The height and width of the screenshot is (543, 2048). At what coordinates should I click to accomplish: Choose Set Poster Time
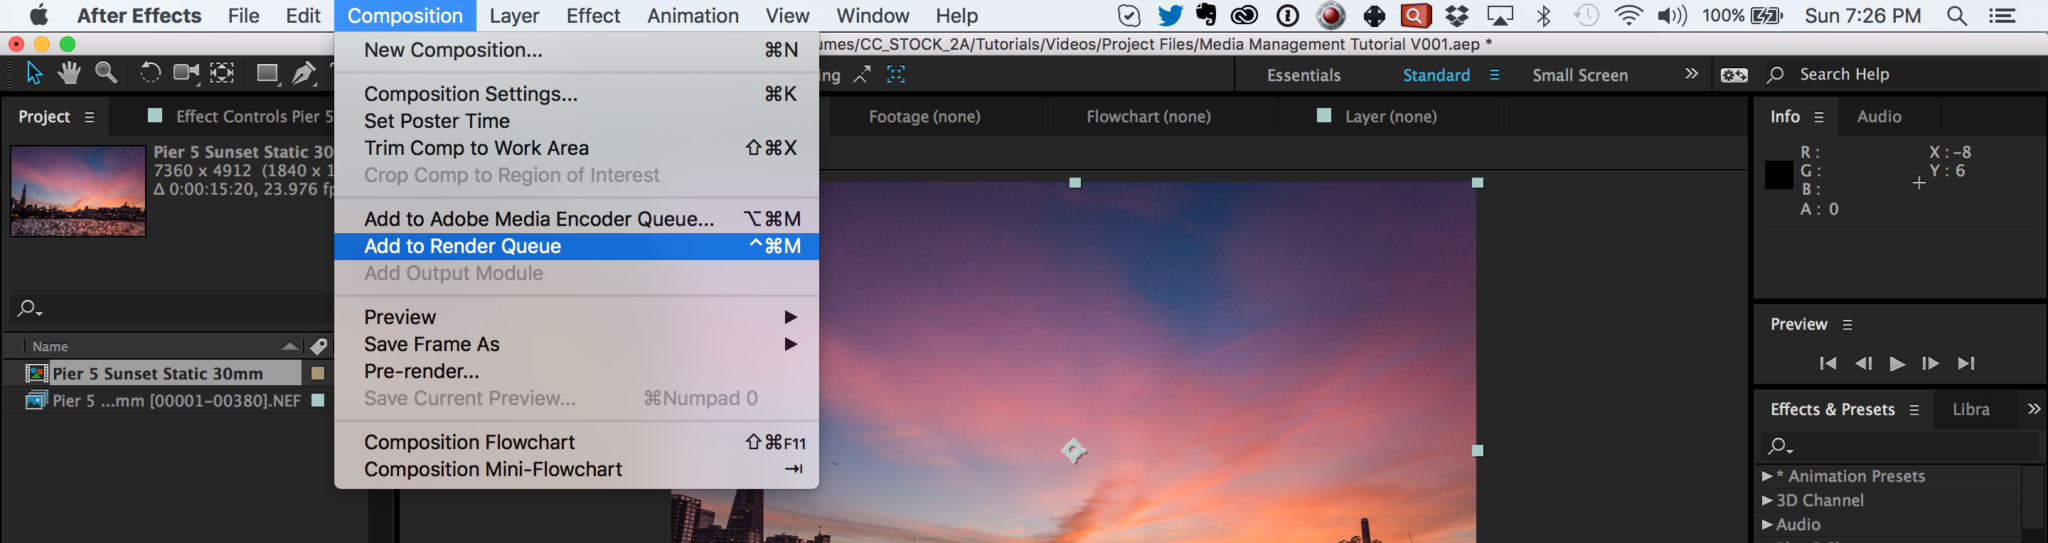576,121
